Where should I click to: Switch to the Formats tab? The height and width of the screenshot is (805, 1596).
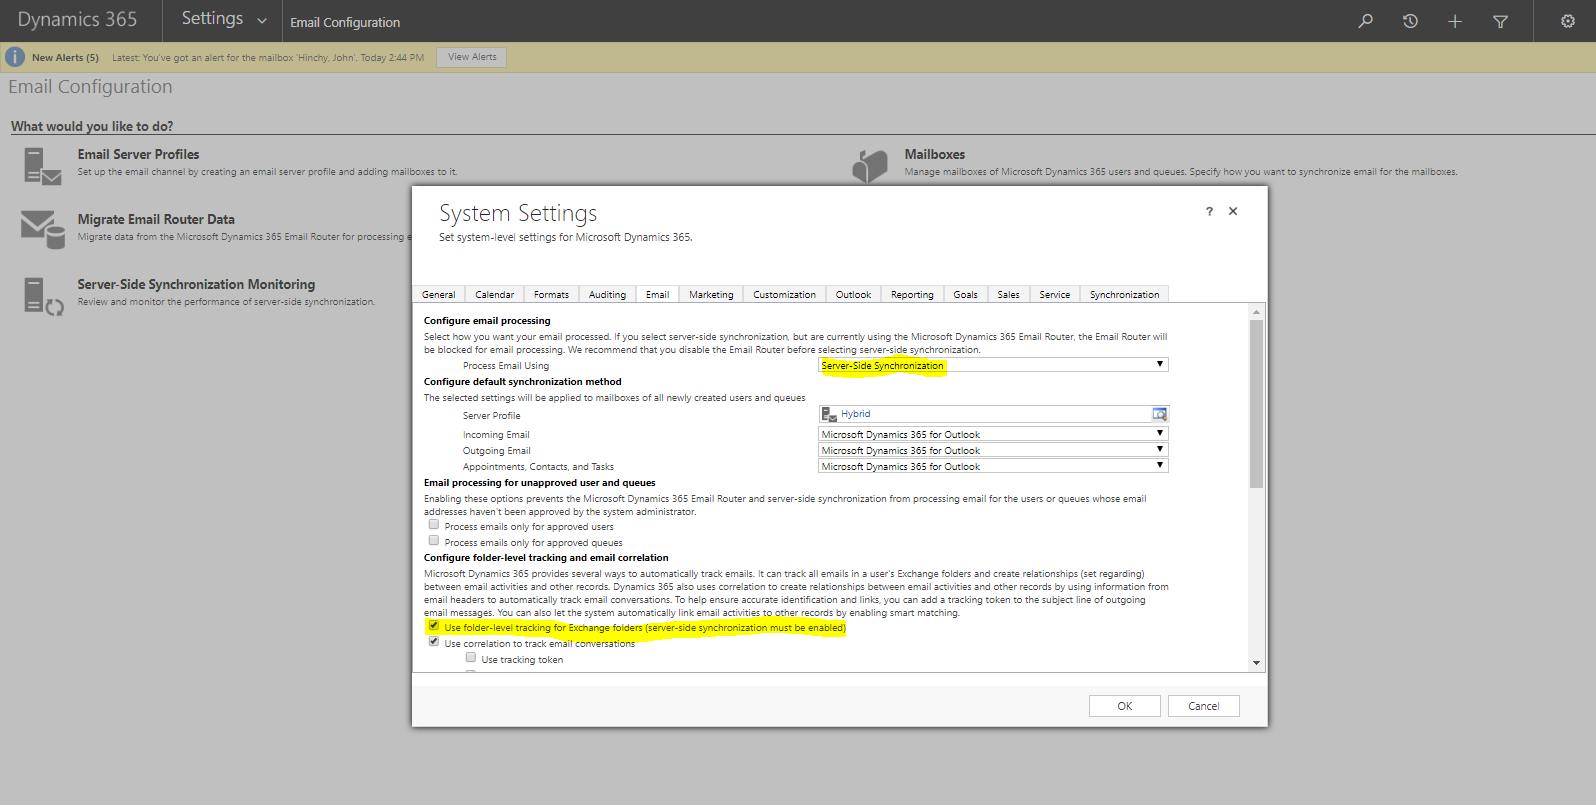(551, 294)
